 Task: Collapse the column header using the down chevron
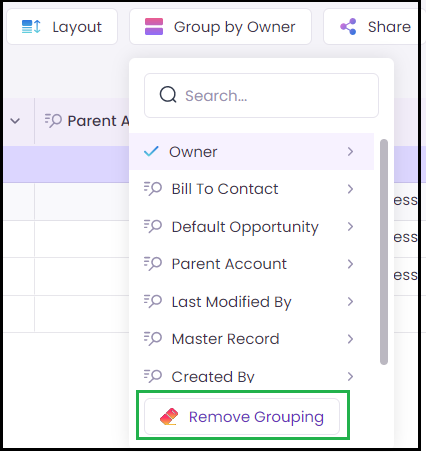(x=15, y=121)
